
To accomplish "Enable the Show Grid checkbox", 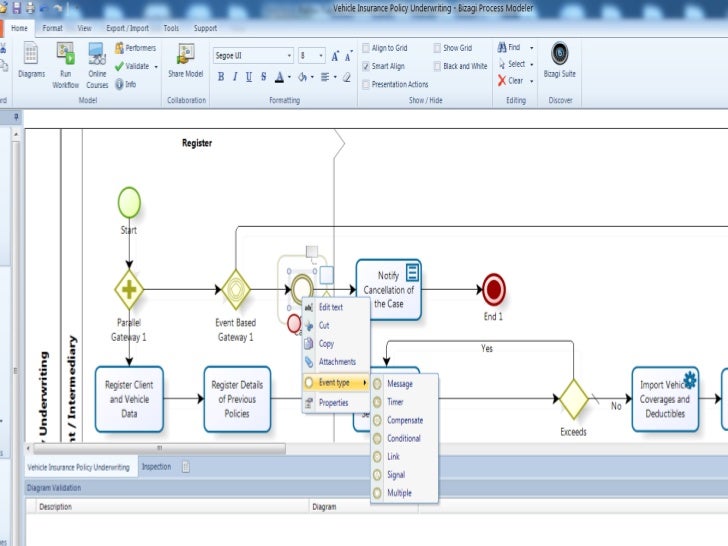I will [437, 48].
